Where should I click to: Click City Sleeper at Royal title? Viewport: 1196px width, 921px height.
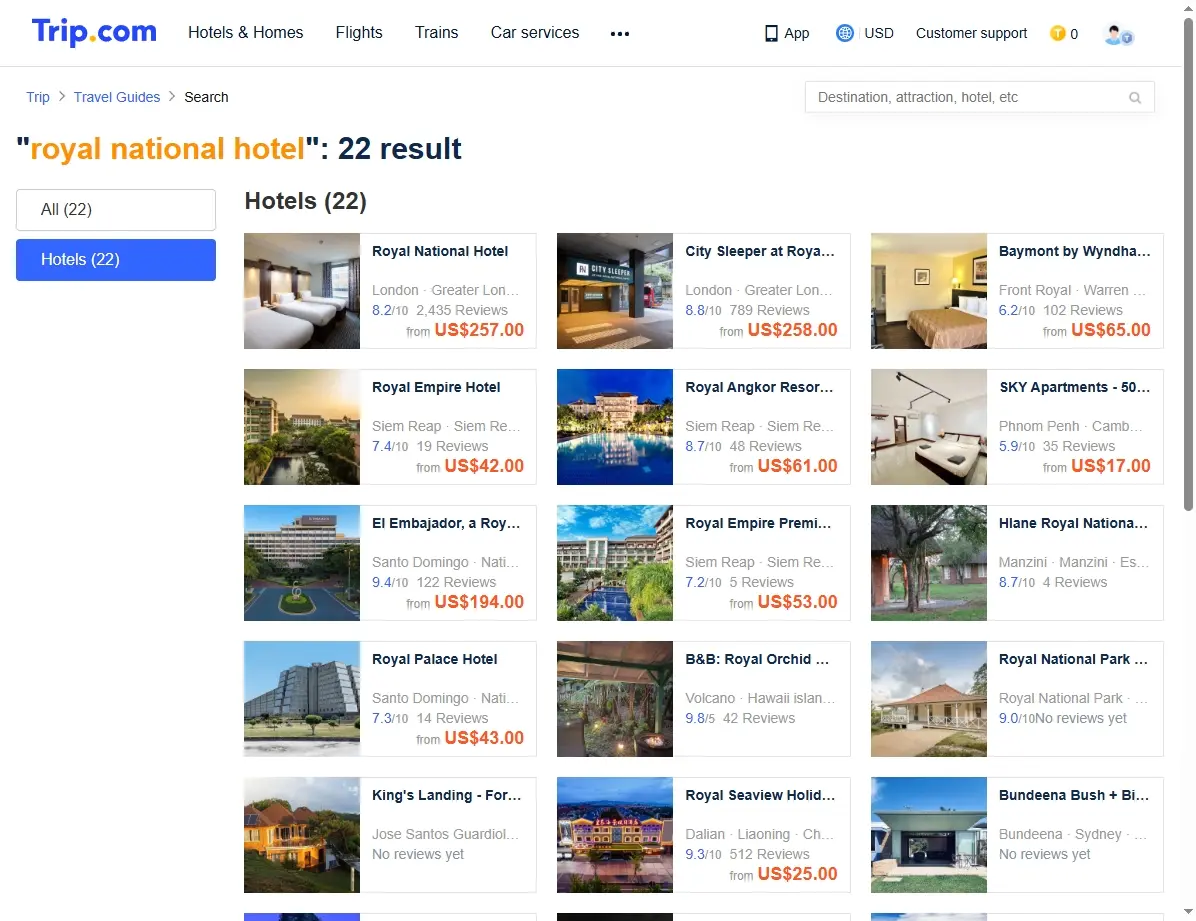[x=760, y=251]
